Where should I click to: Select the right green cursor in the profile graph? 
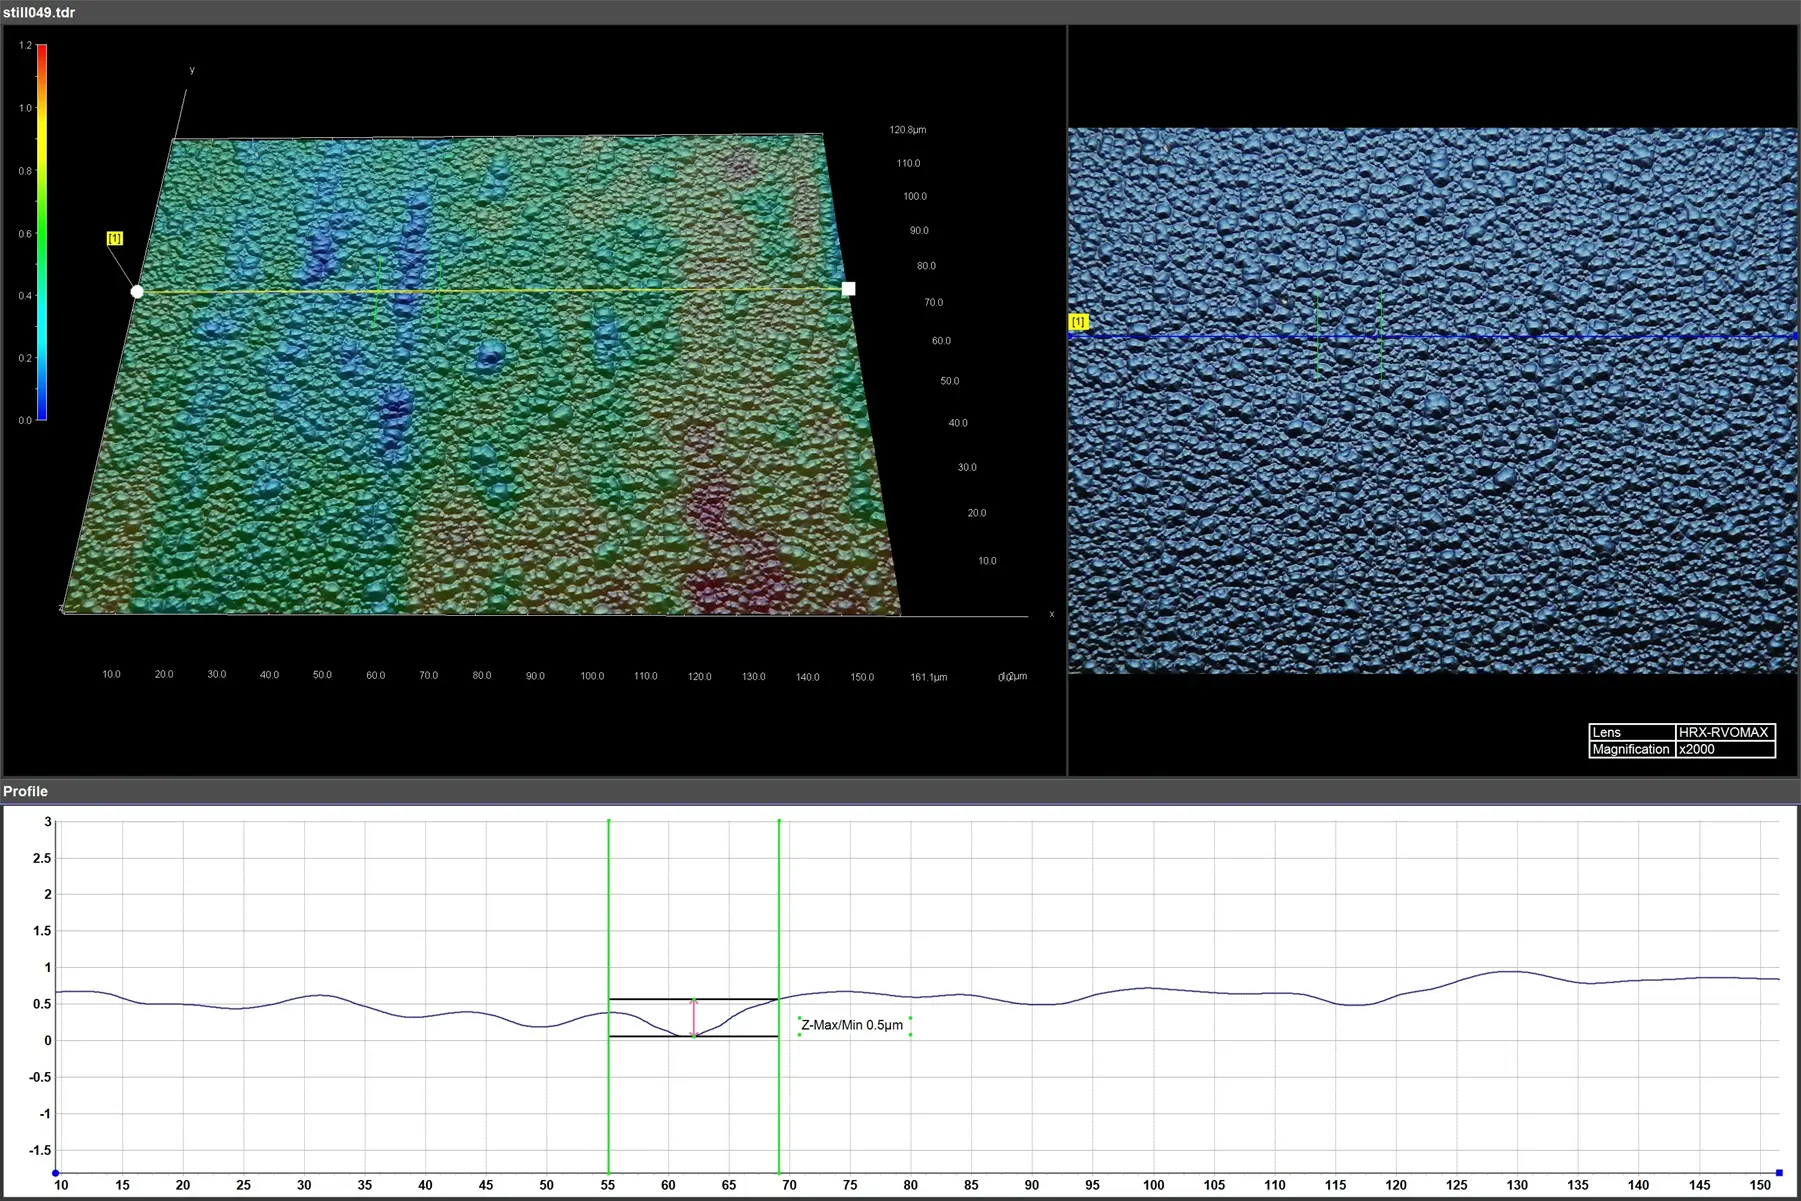coord(779,900)
